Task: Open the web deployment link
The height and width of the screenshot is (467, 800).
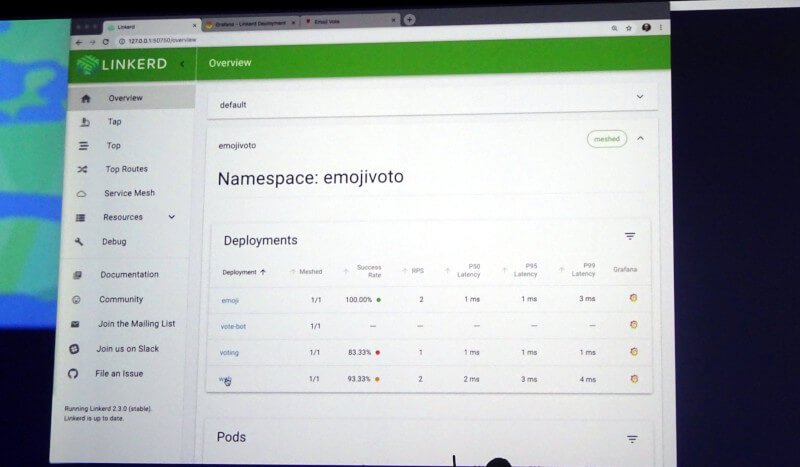Action: pyautogui.click(x=225, y=379)
